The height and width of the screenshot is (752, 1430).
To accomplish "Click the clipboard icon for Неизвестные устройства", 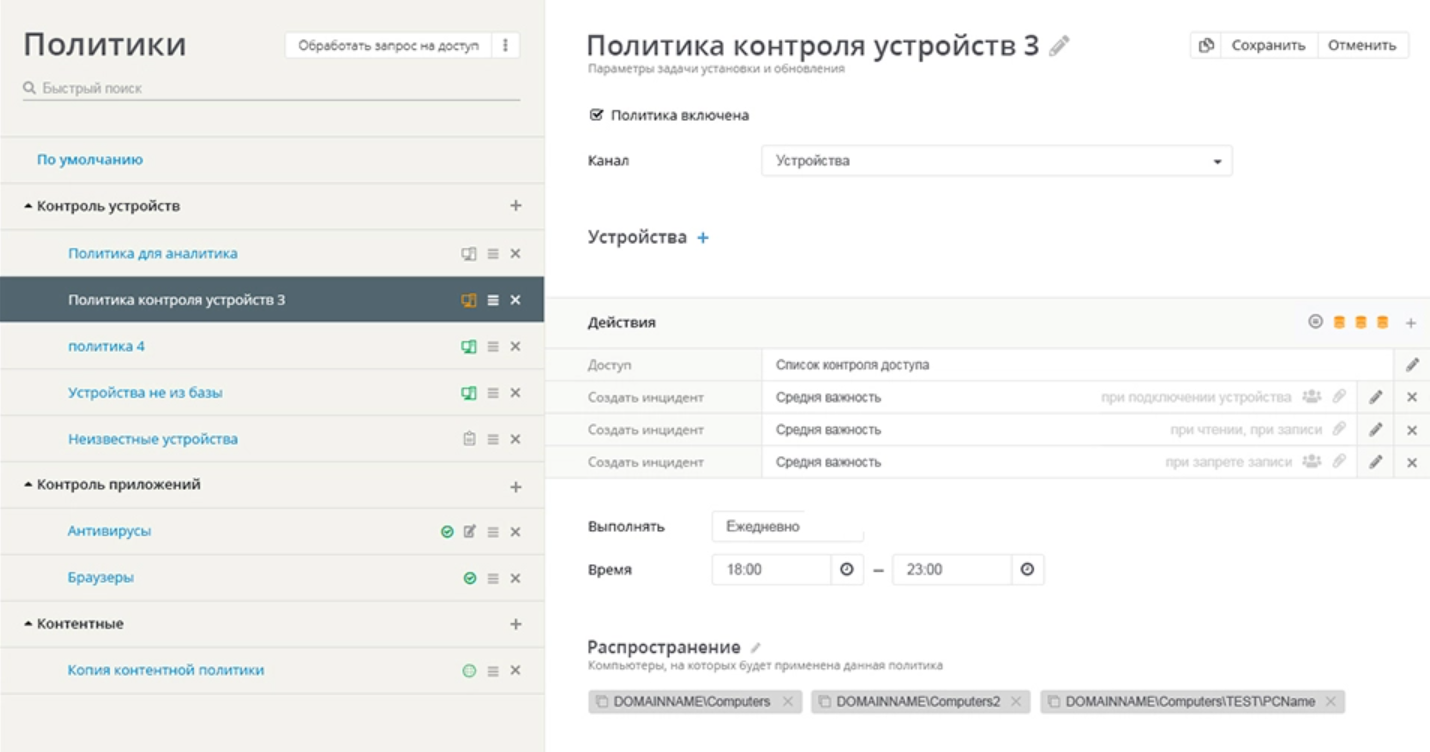I will [x=468, y=439].
